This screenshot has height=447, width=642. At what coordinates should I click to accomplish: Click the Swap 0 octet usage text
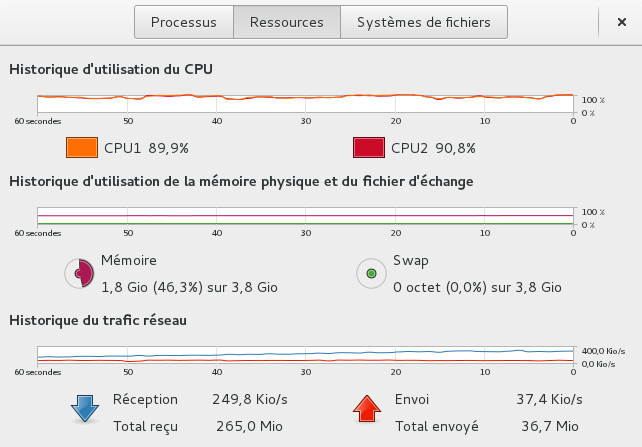[x=477, y=287]
